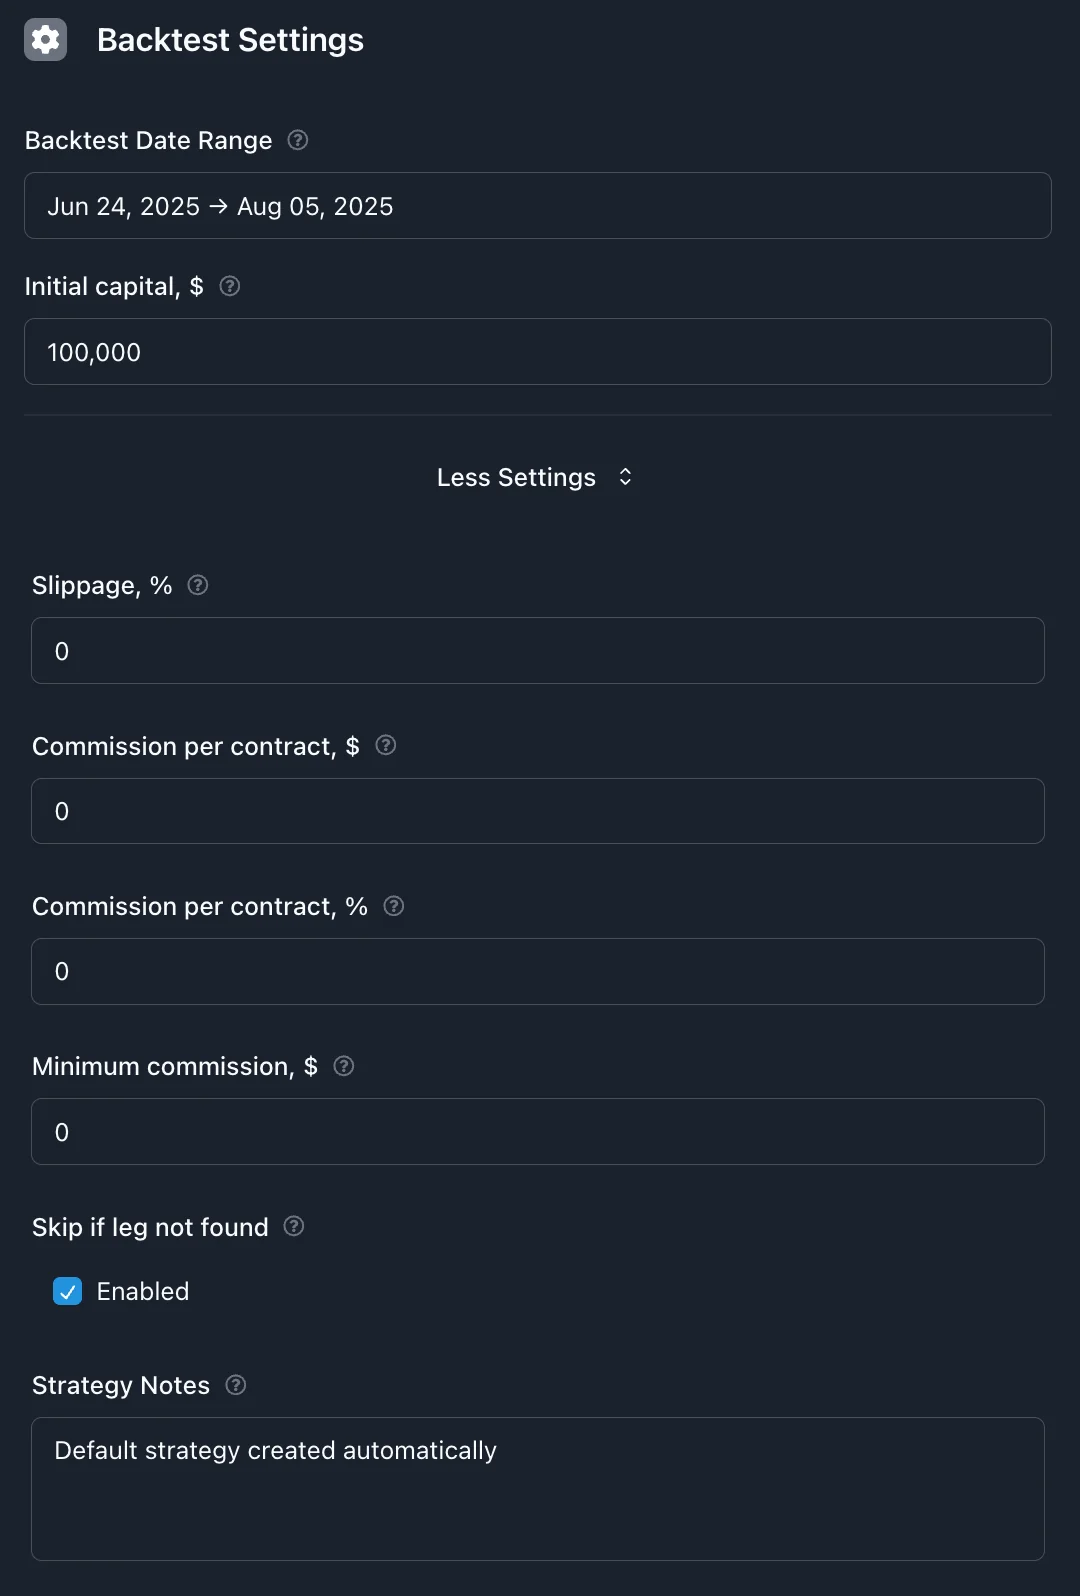Click the Strategy Notes help icon
Screen dimensions: 1080x1596
click(x=236, y=1385)
